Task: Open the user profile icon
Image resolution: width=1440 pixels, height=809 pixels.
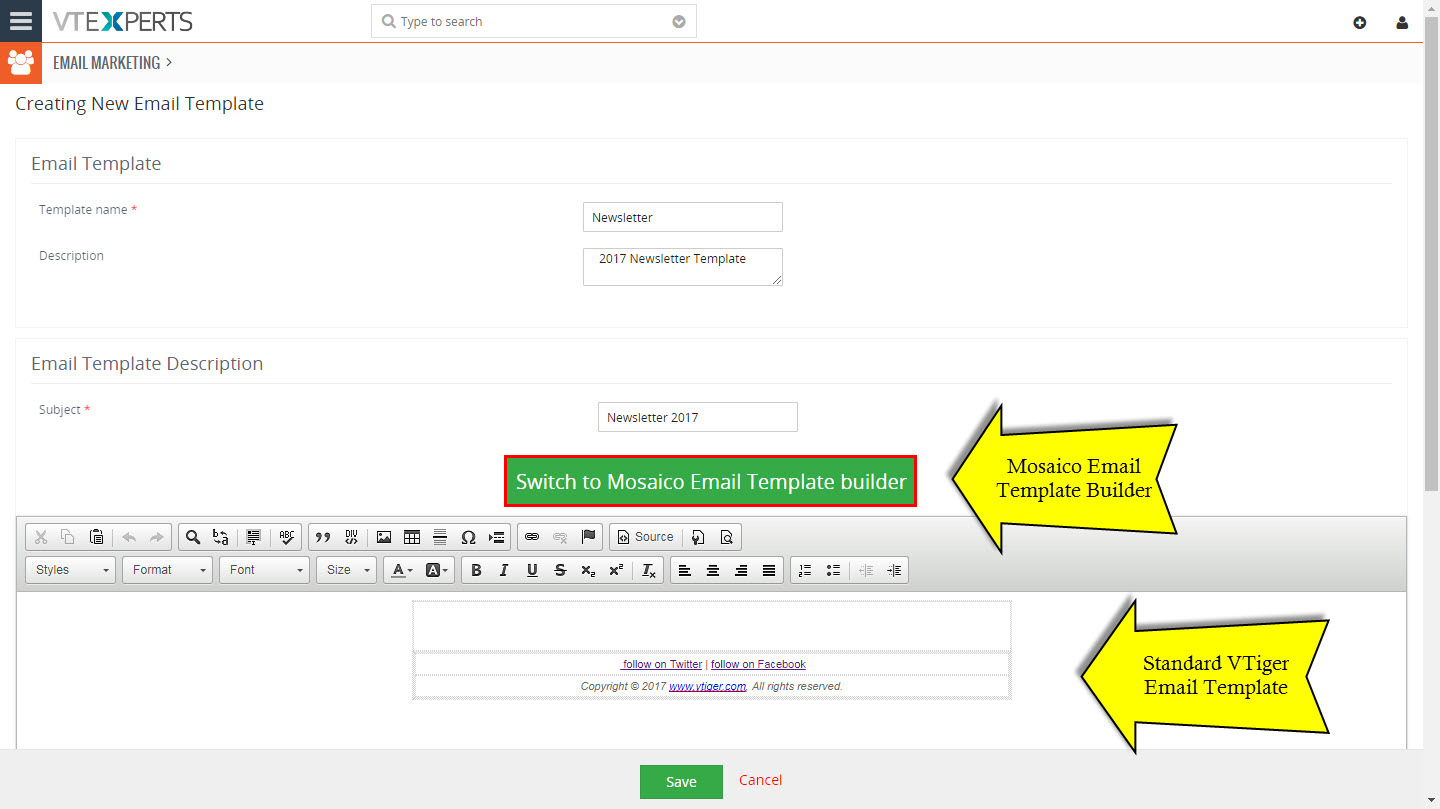Action: [x=1402, y=22]
